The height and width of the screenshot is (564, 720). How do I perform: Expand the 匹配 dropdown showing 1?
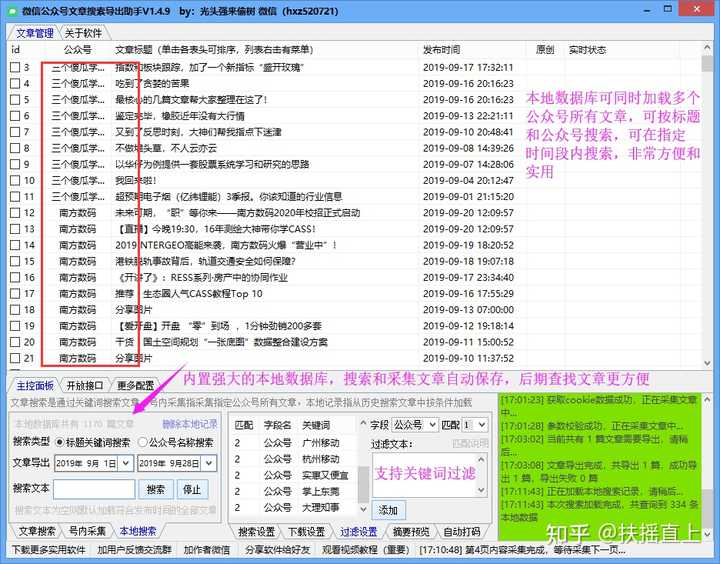[474, 425]
